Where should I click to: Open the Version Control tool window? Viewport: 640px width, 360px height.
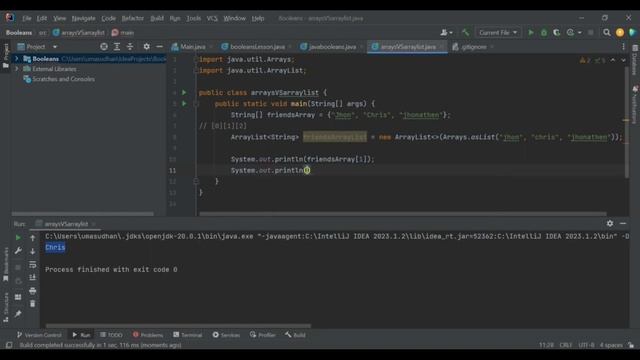(39, 335)
